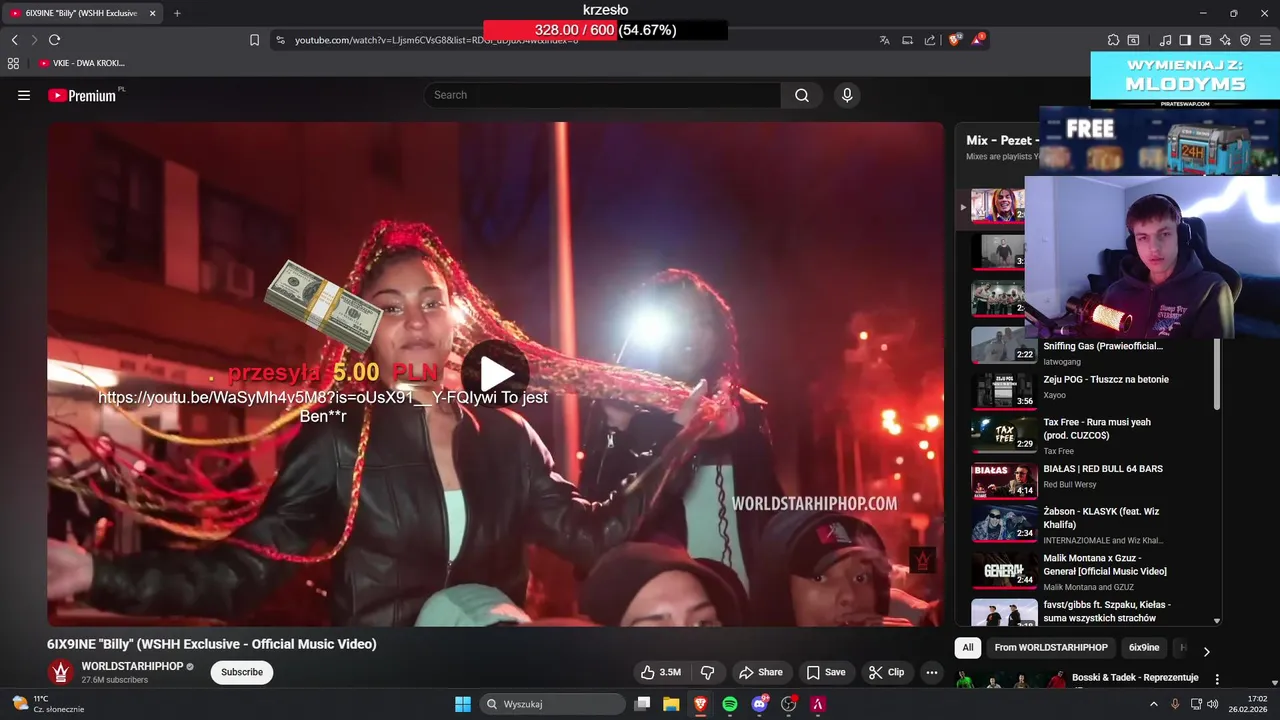Click the YouTube search magnifier button
This screenshot has width=1280, height=720.
pyautogui.click(x=802, y=95)
